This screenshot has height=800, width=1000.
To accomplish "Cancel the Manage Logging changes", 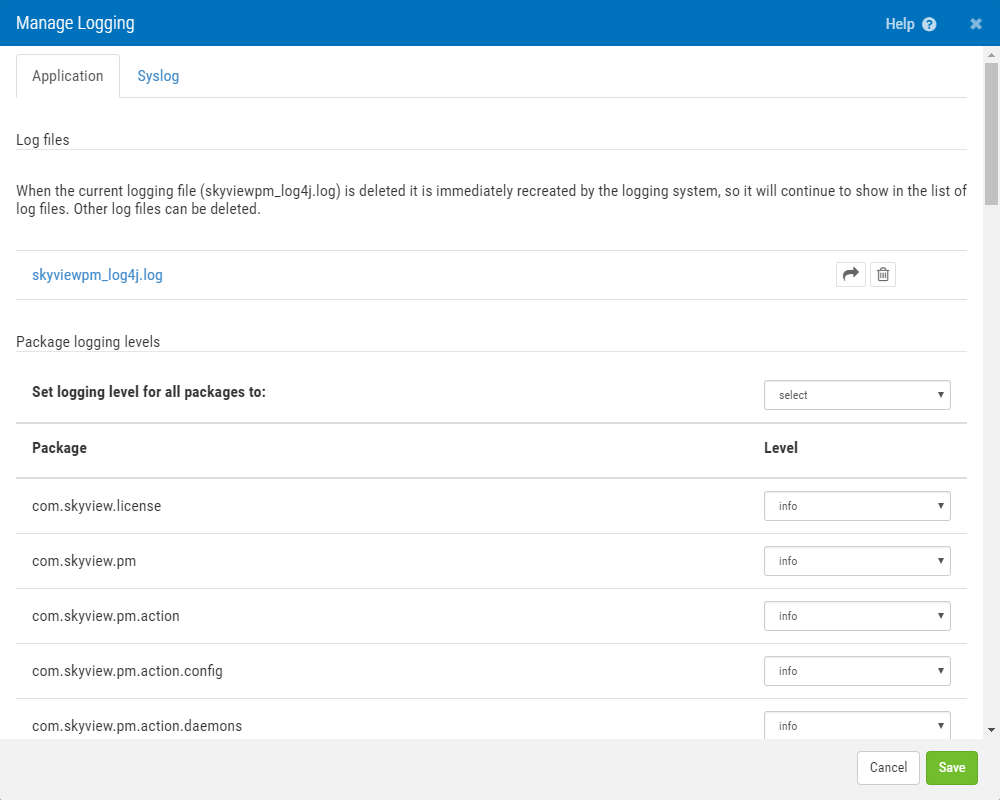I will 888,768.
